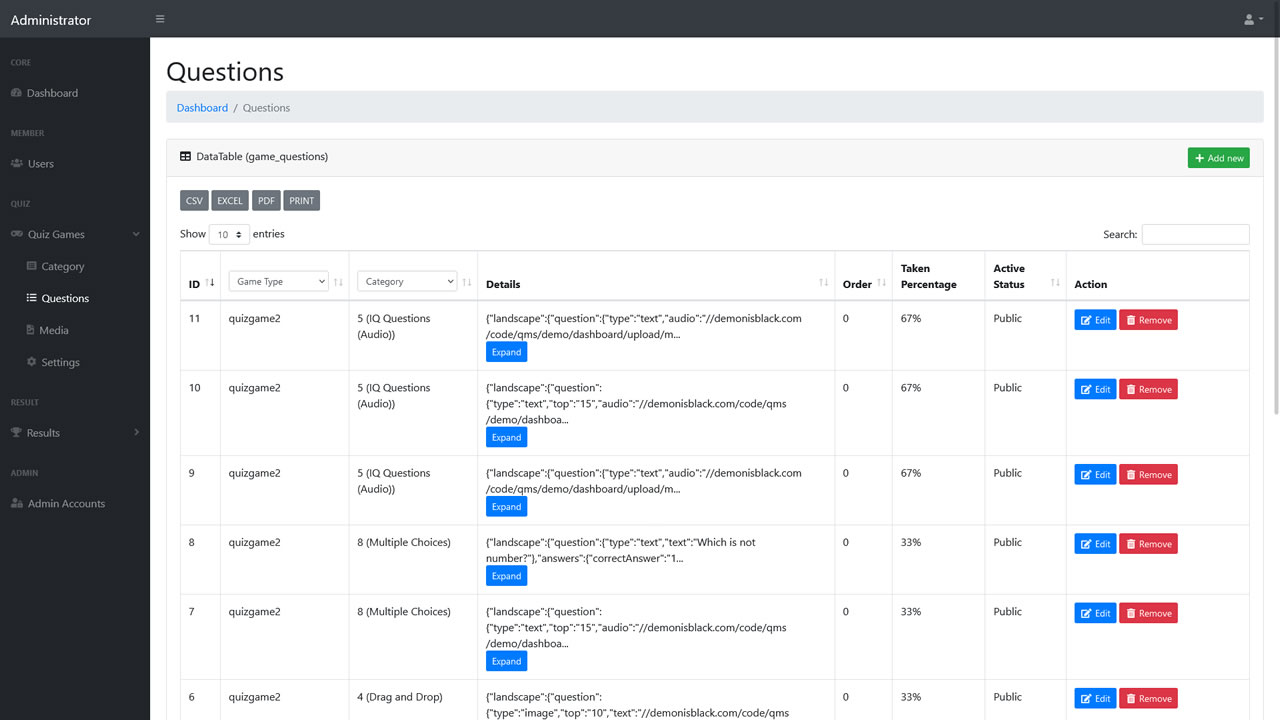Screen dimensions: 1280x720
Task: Sort table by ID column arrows
Action: (x=210, y=283)
